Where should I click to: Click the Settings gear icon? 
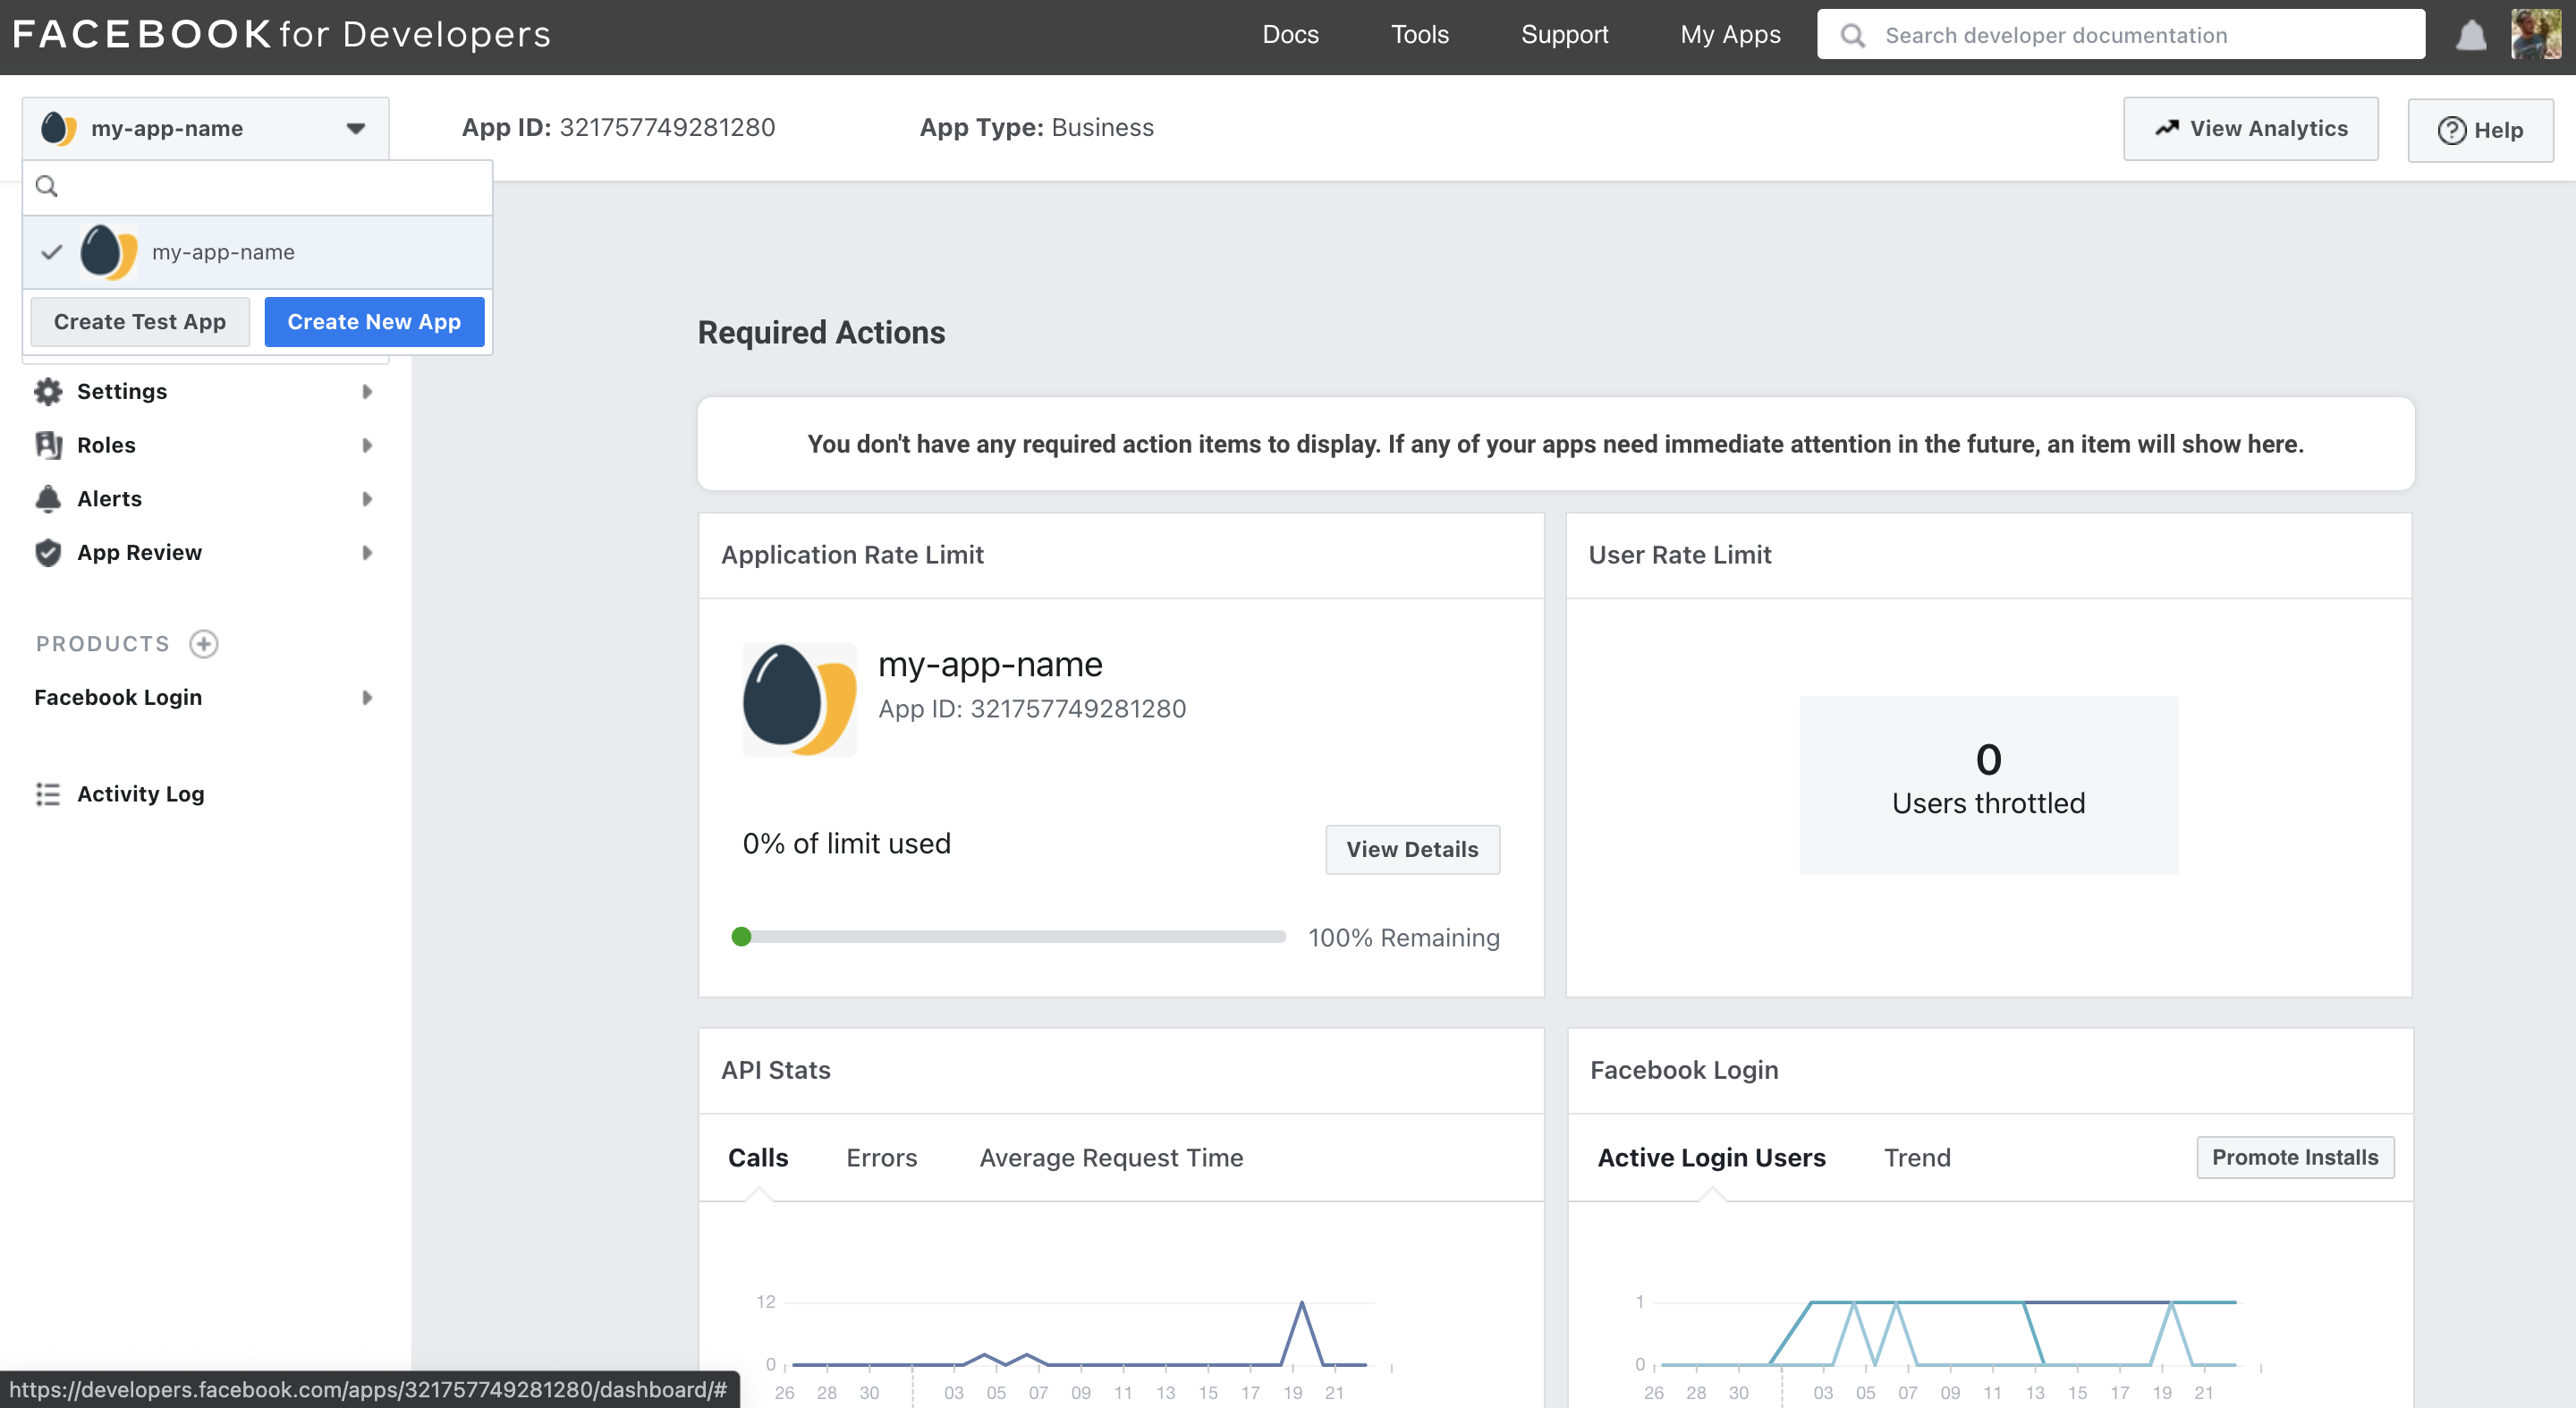point(48,392)
